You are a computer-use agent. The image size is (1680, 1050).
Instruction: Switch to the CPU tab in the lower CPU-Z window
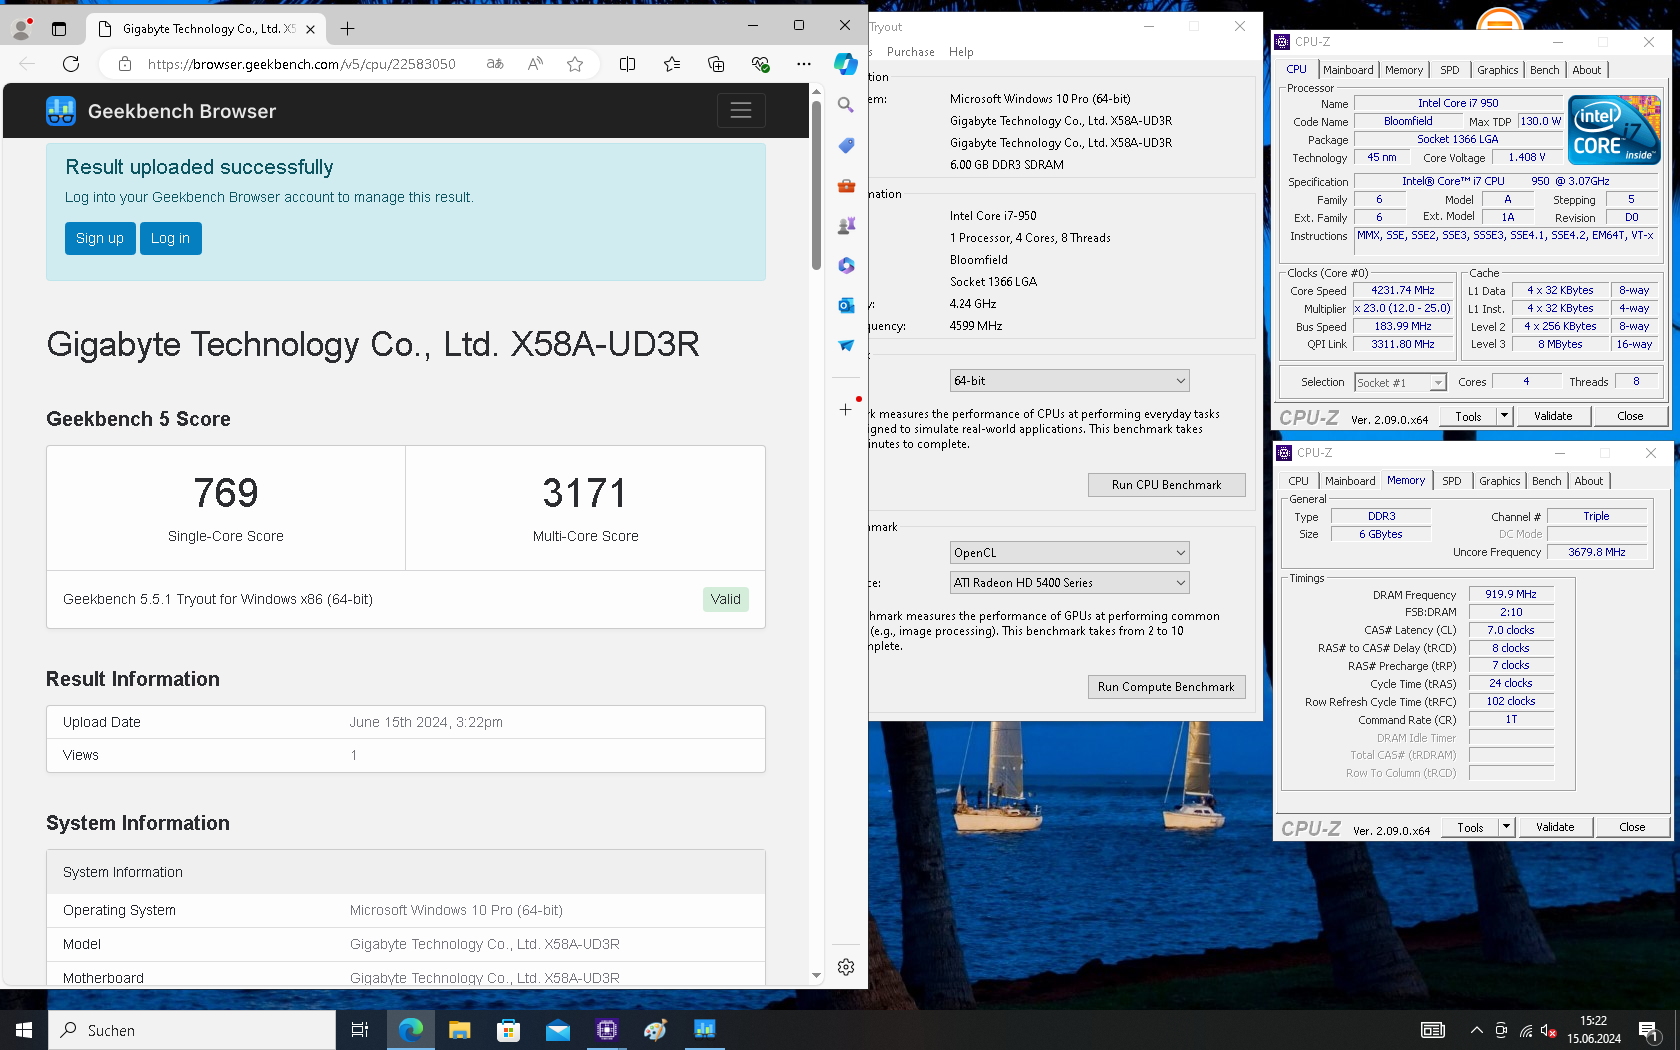click(1298, 481)
